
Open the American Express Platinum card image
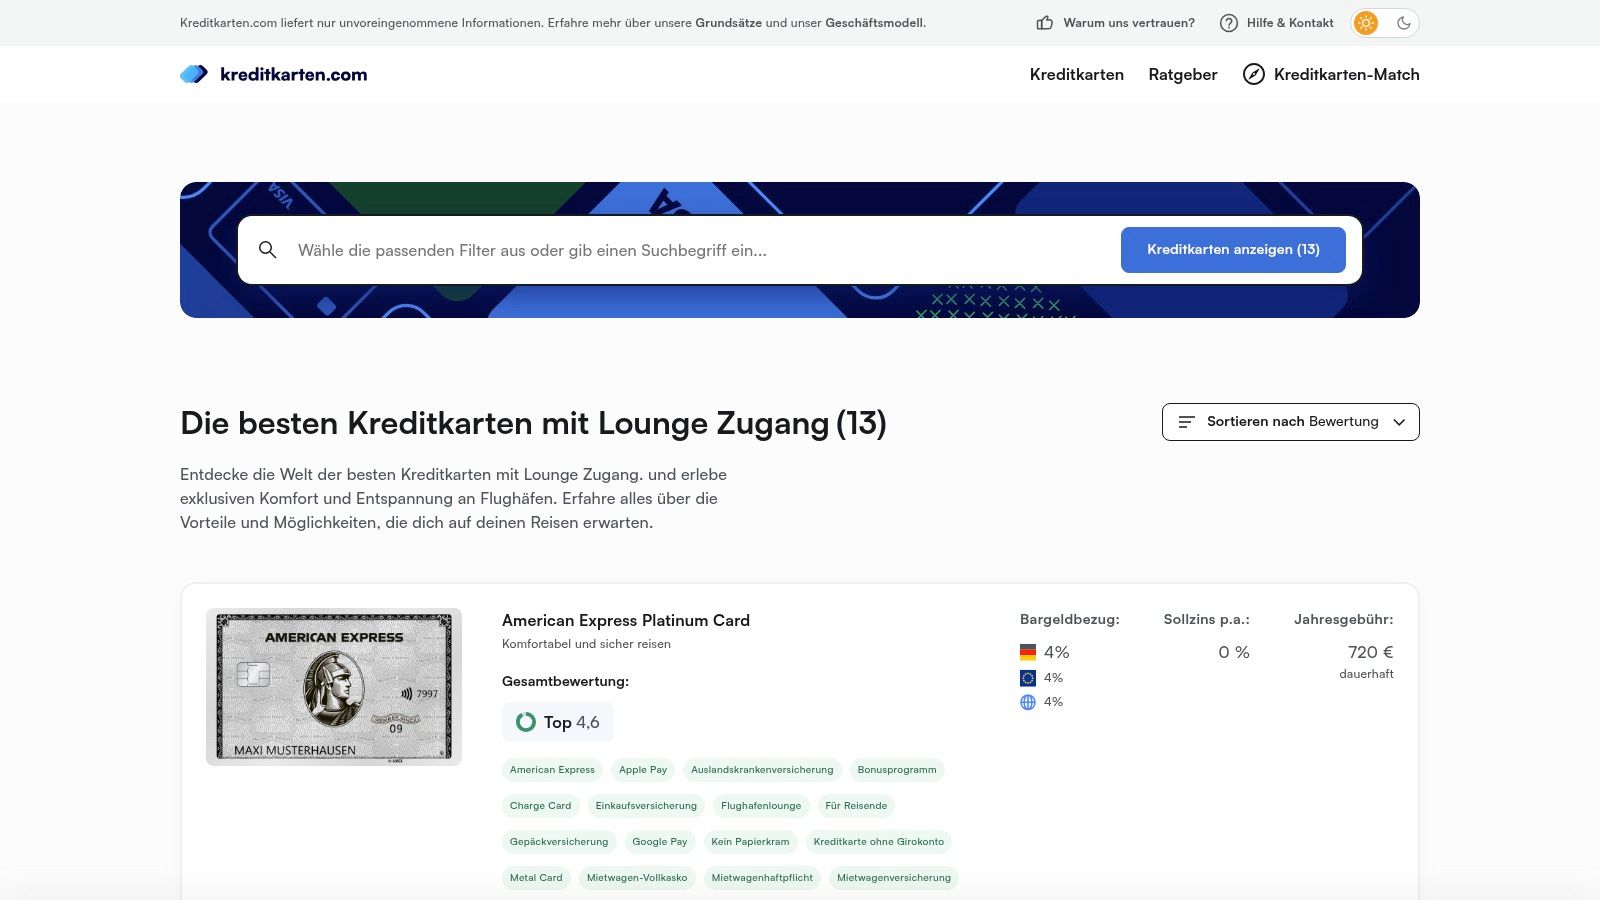click(334, 687)
